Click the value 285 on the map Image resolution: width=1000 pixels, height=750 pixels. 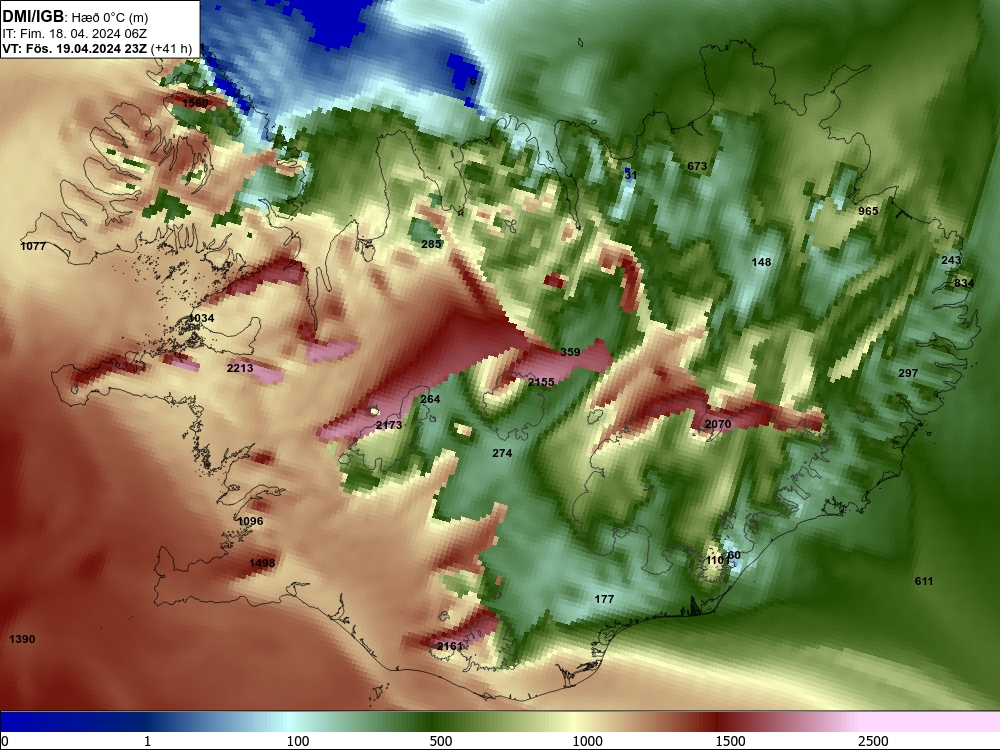(431, 244)
